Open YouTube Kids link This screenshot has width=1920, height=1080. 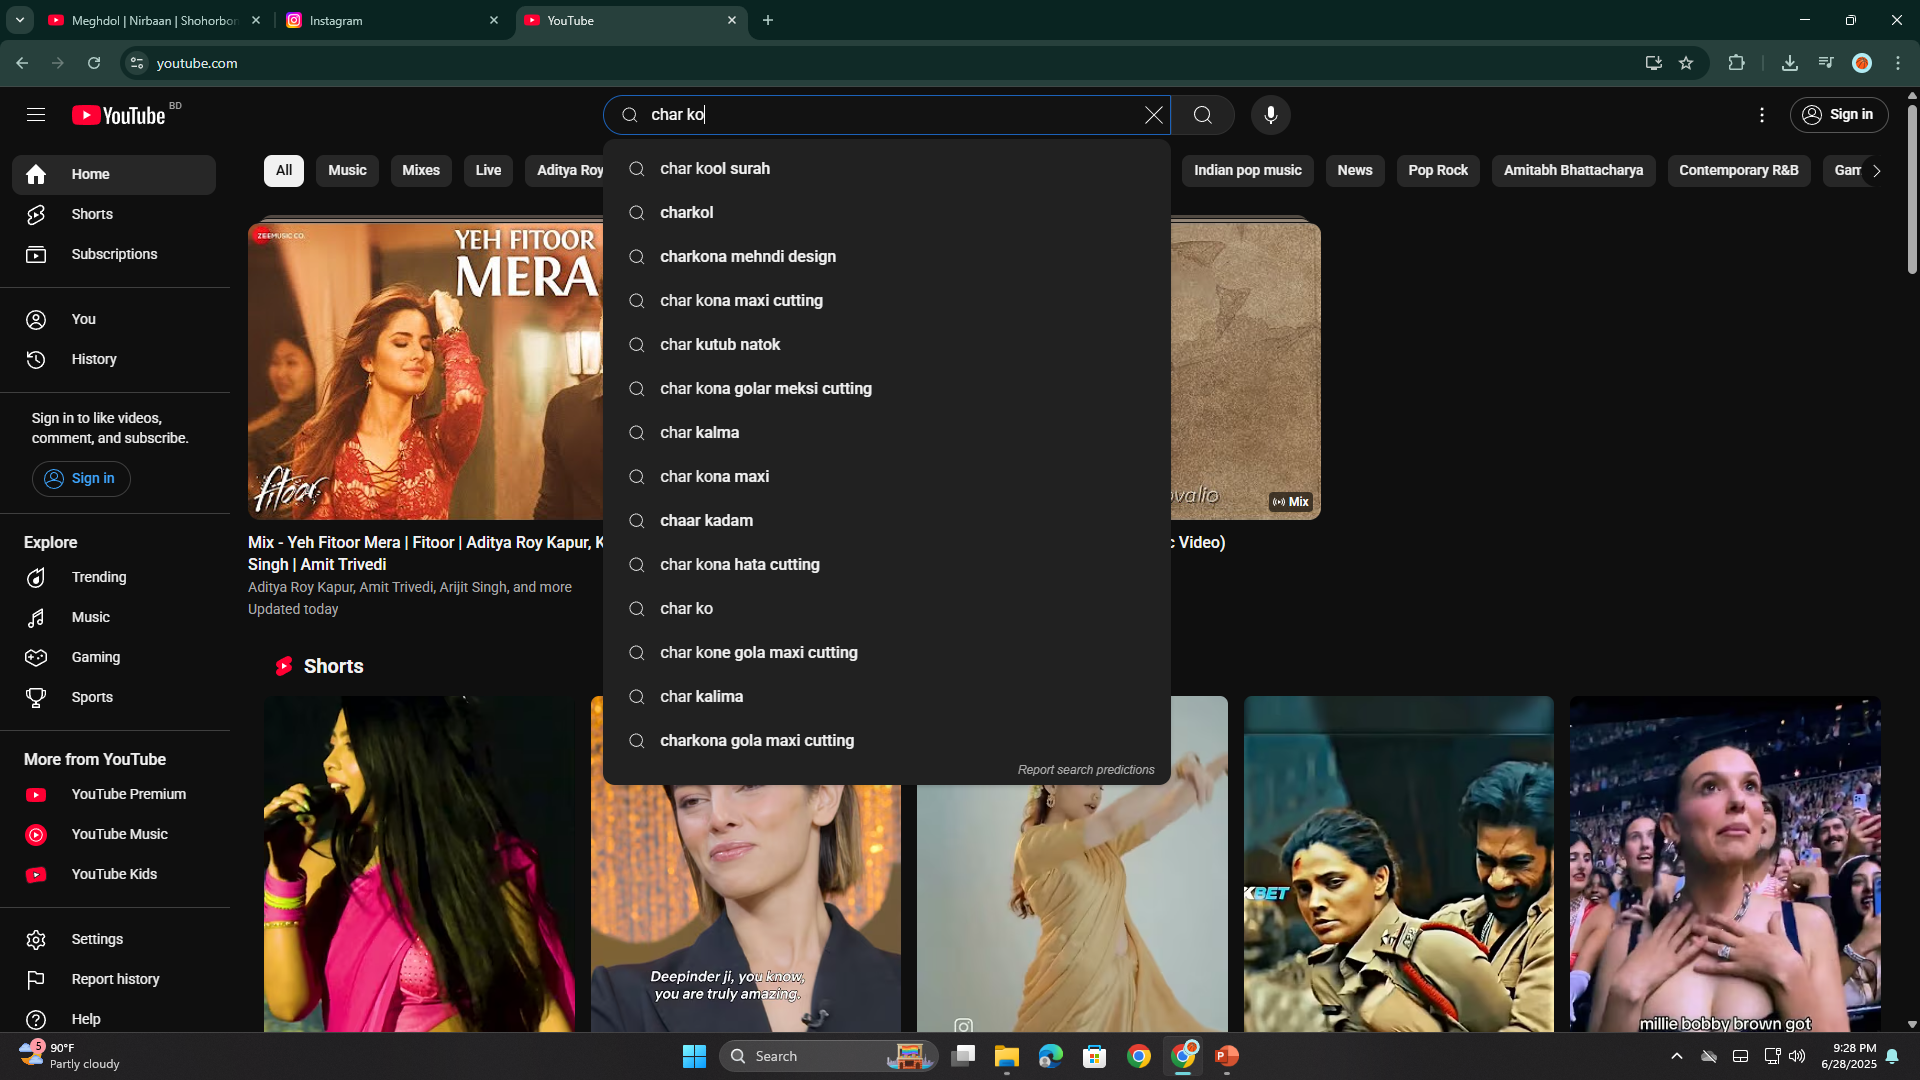(x=114, y=874)
